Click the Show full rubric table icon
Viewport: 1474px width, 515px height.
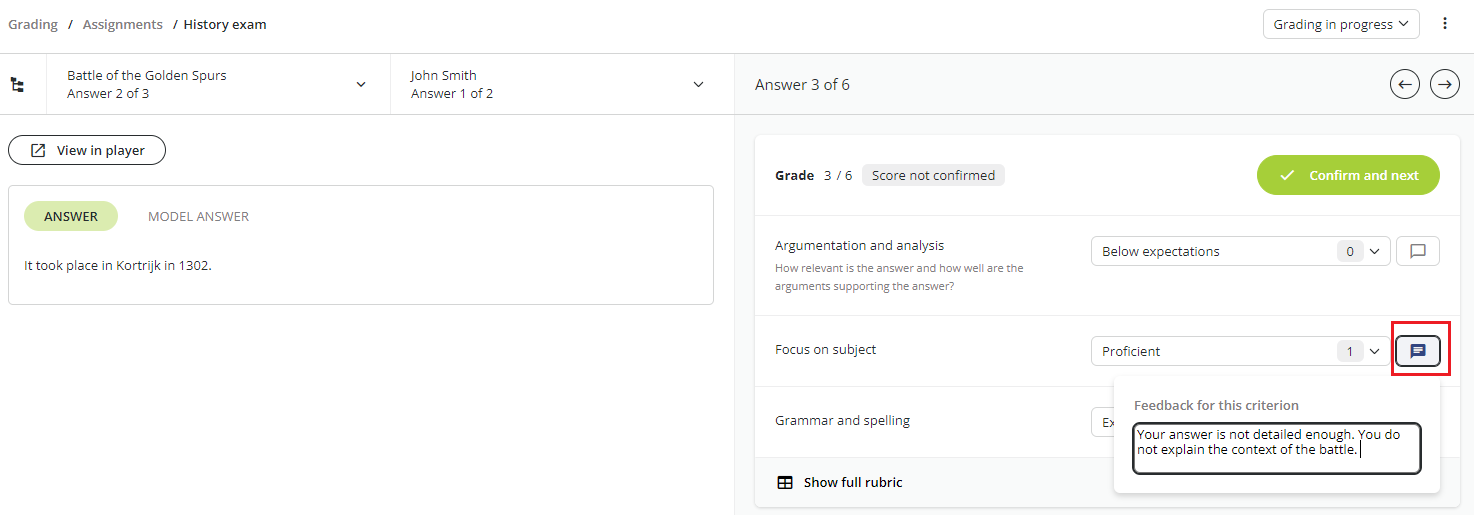785,482
